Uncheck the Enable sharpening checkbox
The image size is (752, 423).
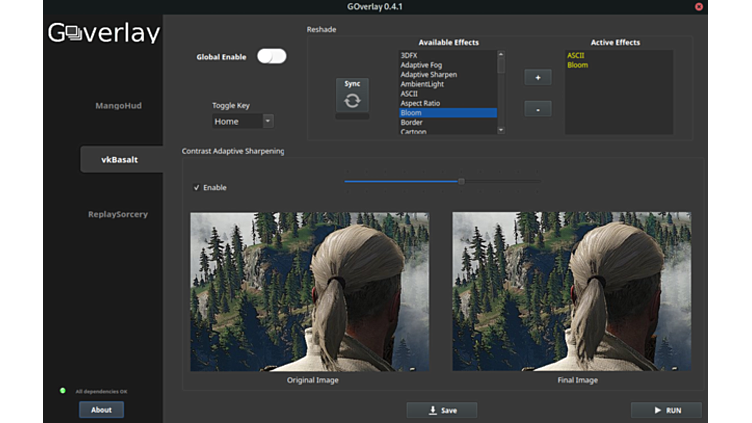tap(196, 187)
